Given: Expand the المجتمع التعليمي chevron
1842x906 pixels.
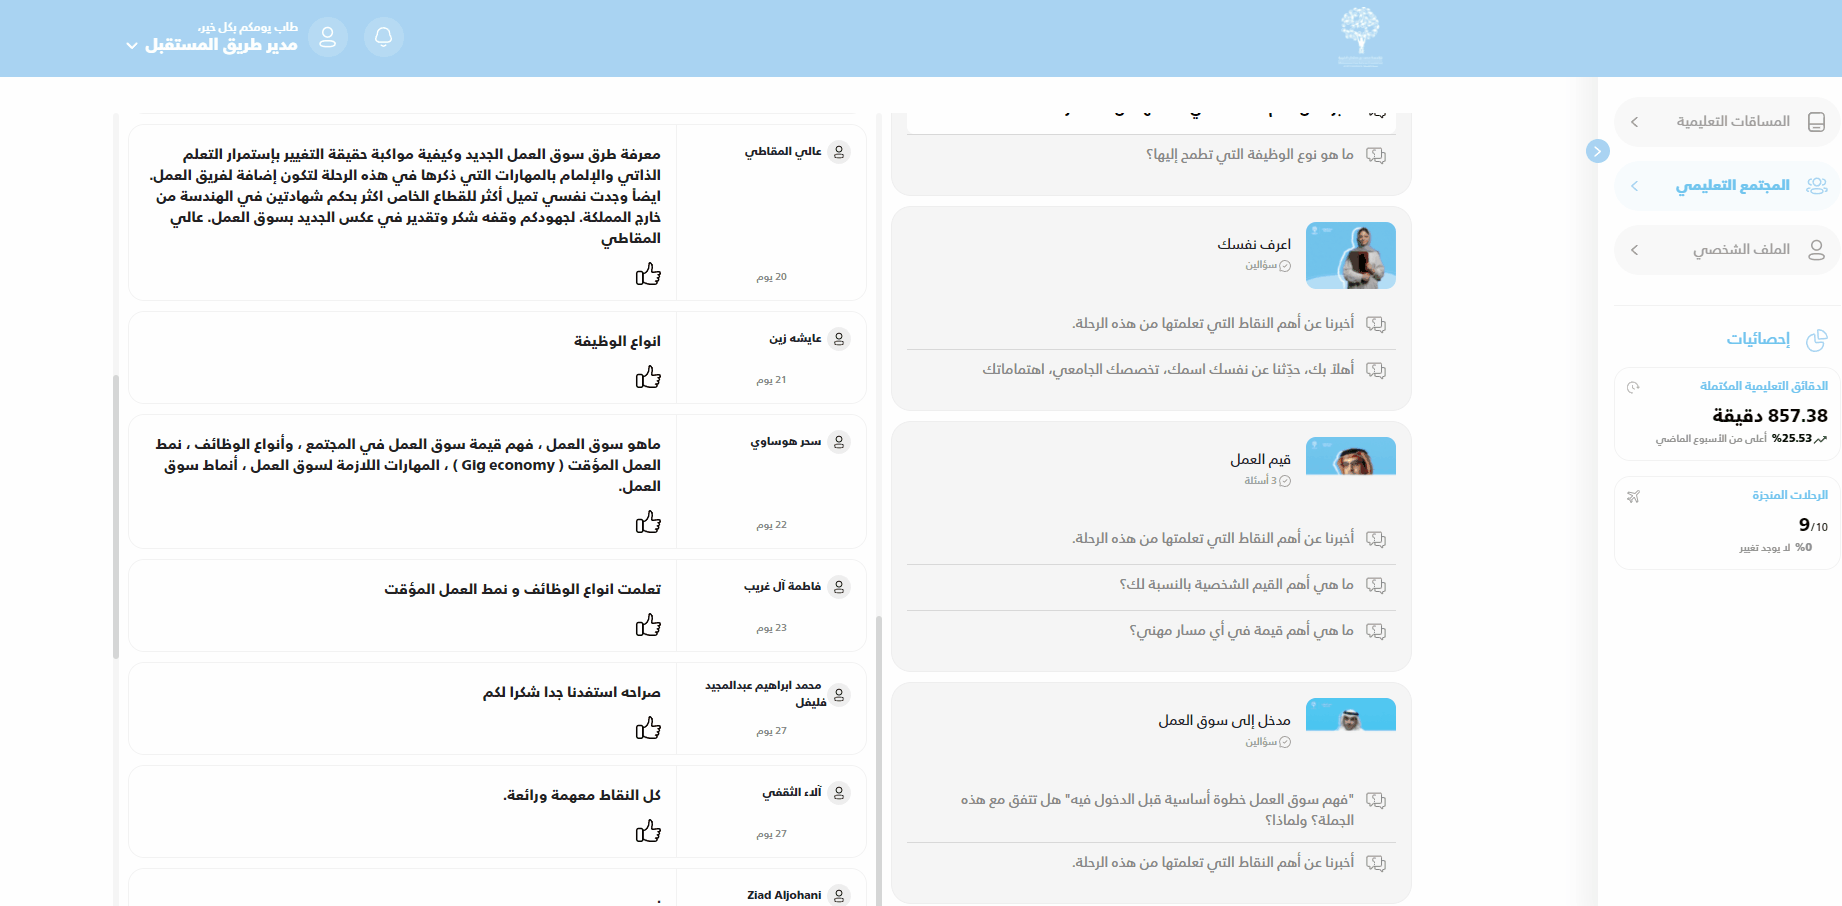Looking at the screenshot, I should [x=1634, y=186].
